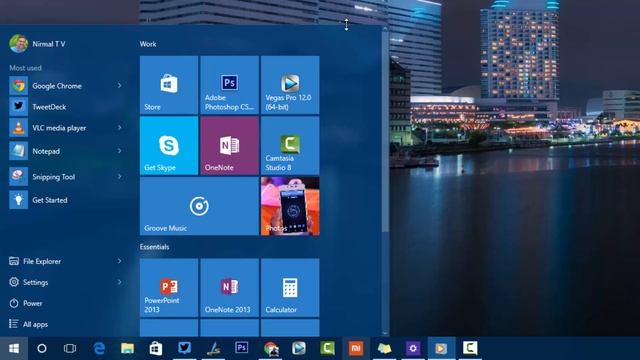The width and height of the screenshot is (640, 360).
Task: Expand Notepad jump list arrow
Action: (120, 151)
